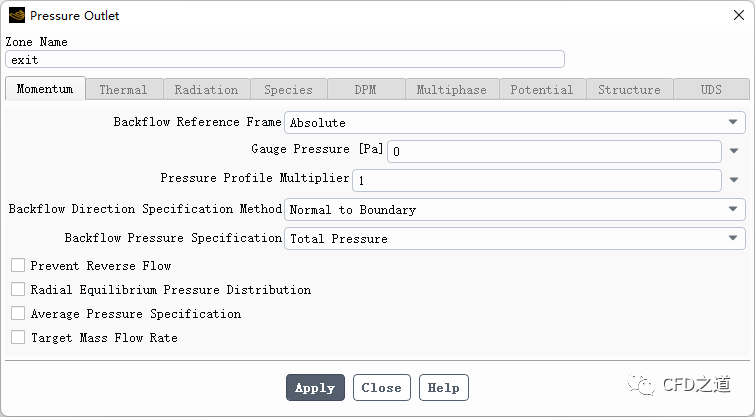Click Pressure Profile Multiplier side arrow
Image resolution: width=755 pixels, height=417 pixels.
pos(734,181)
